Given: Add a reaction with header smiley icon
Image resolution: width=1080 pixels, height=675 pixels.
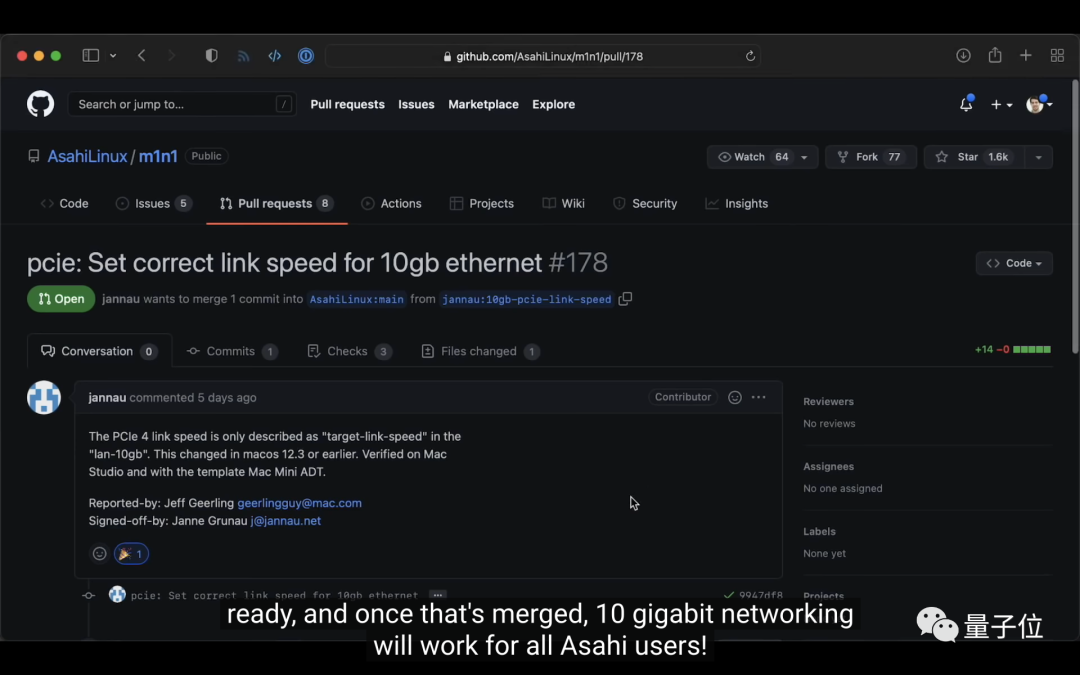Looking at the screenshot, I should pos(735,397).
